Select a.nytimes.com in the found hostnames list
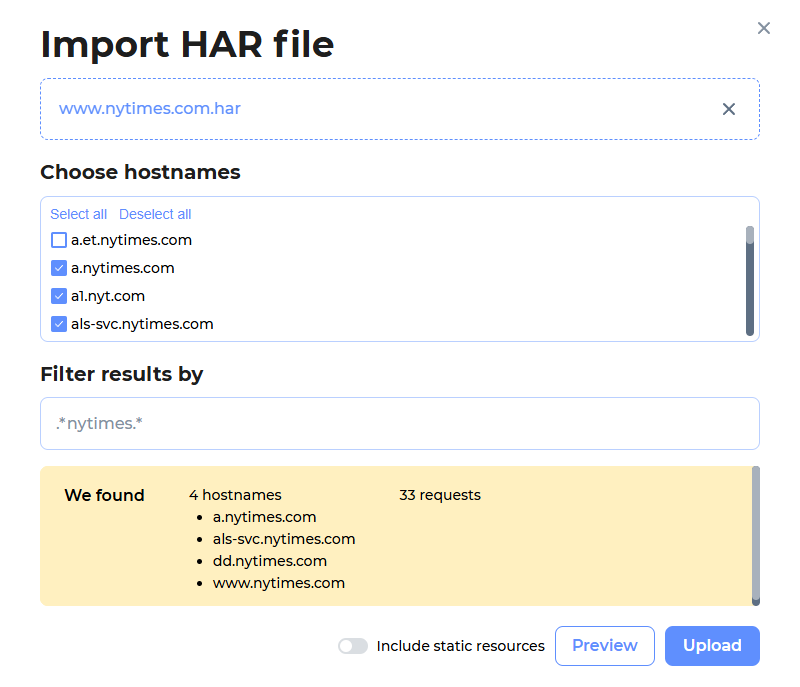800x687 pixels. tap(264, 517)
